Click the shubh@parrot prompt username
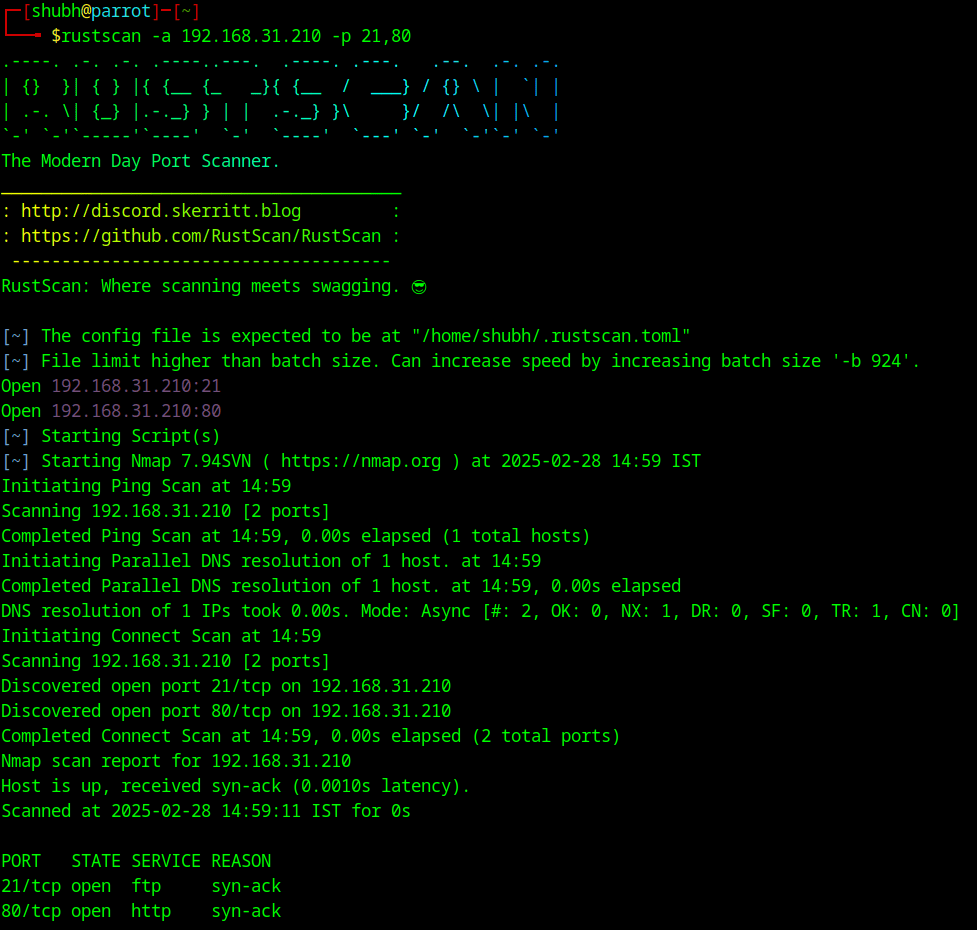977x930 pixels. (91, 11)
